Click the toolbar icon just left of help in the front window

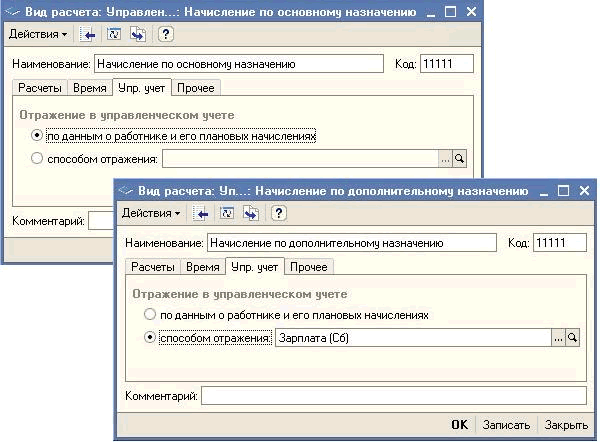click(250, 213)
